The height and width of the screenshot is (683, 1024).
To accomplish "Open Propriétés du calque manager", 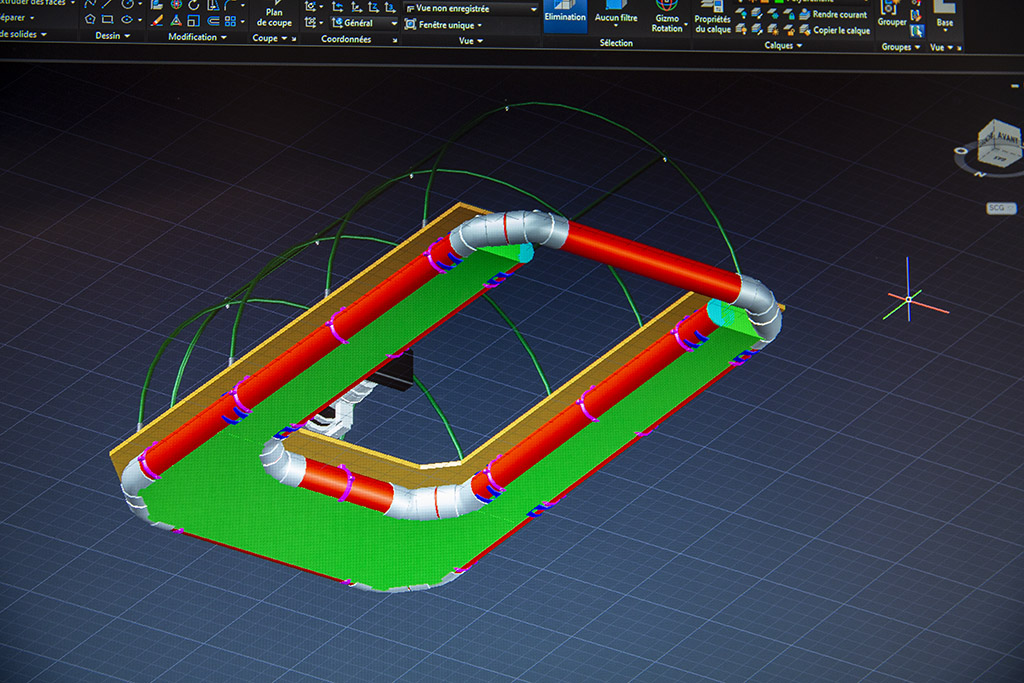I will click(x=712, y=17).
